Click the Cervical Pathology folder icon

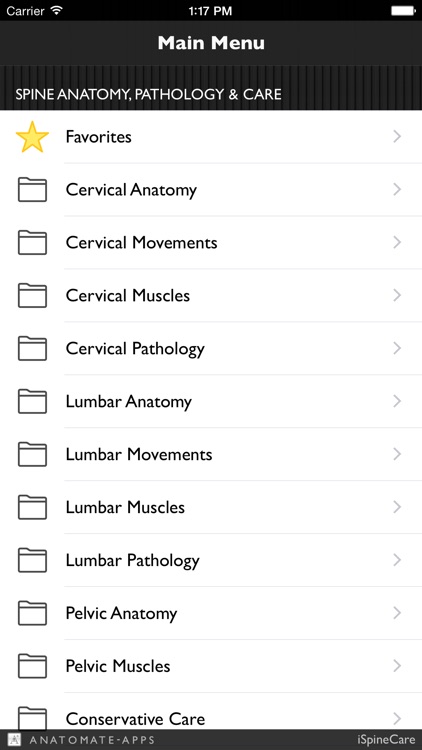(x=32, y=349)
